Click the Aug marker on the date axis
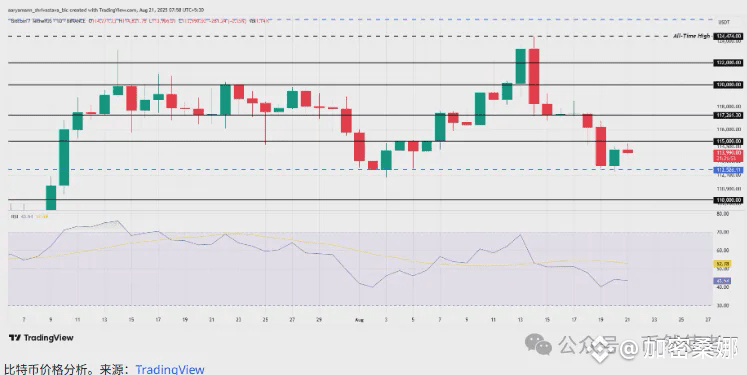This screenshot has height=375, width=747. click(x=359, y=320)
